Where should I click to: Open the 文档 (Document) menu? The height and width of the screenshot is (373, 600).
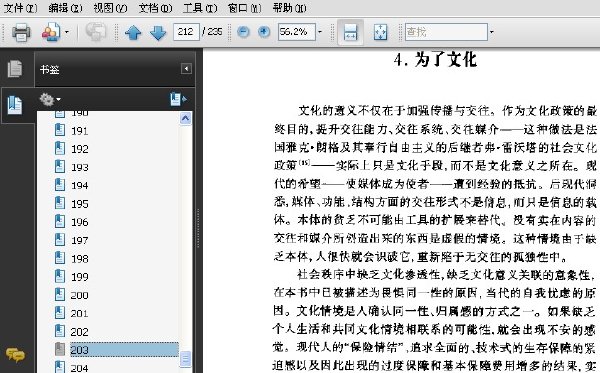click(x=155, y=8)
